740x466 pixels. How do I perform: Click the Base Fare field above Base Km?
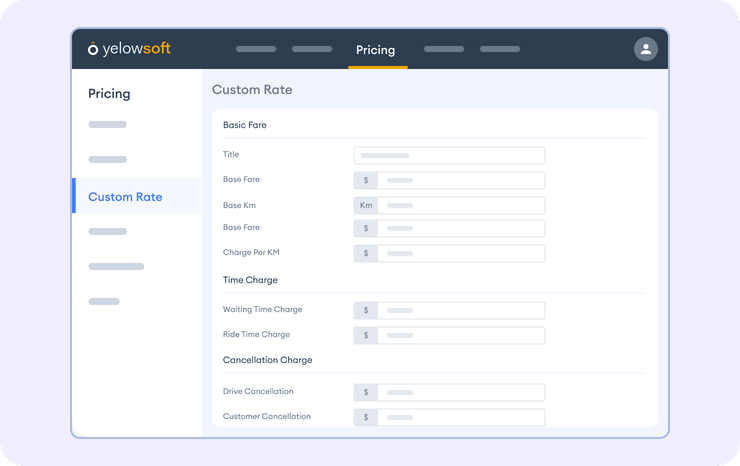pyautogui.click(x=461, y=181)
